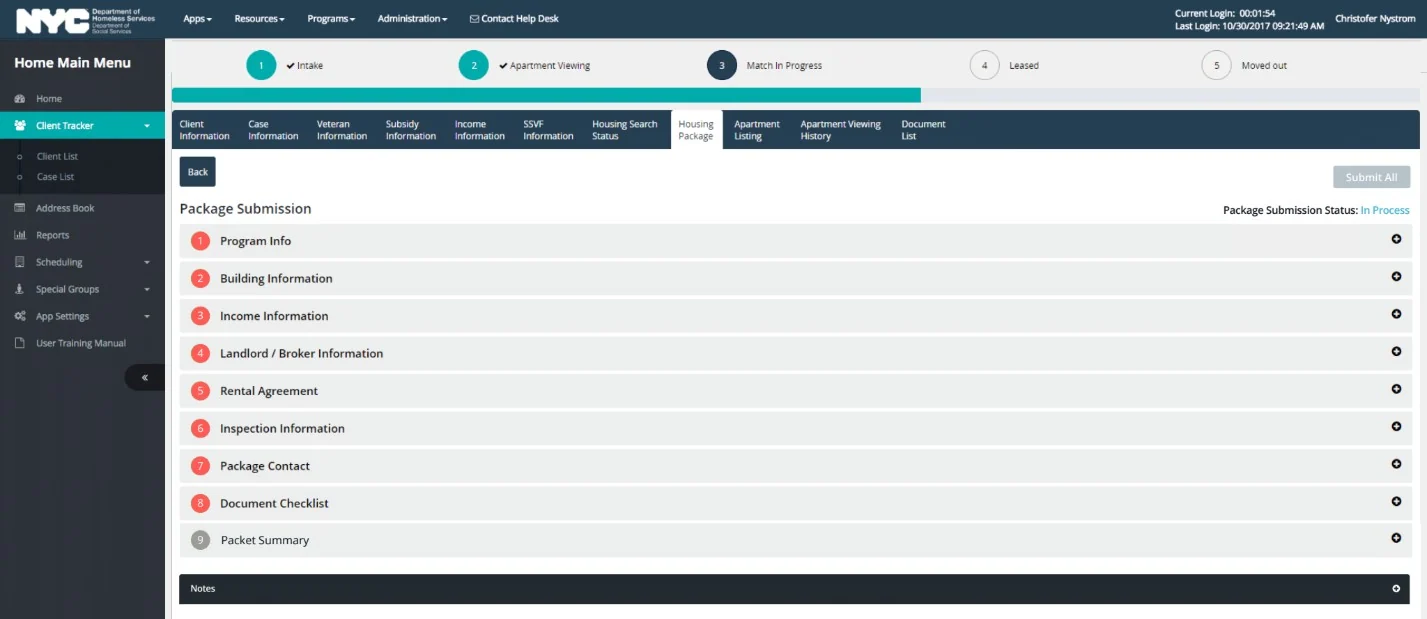This screenshot has width=1427, height=619.
Task: Click the red number 4 badge for Landlord / Broker
Action: [201, 353]
